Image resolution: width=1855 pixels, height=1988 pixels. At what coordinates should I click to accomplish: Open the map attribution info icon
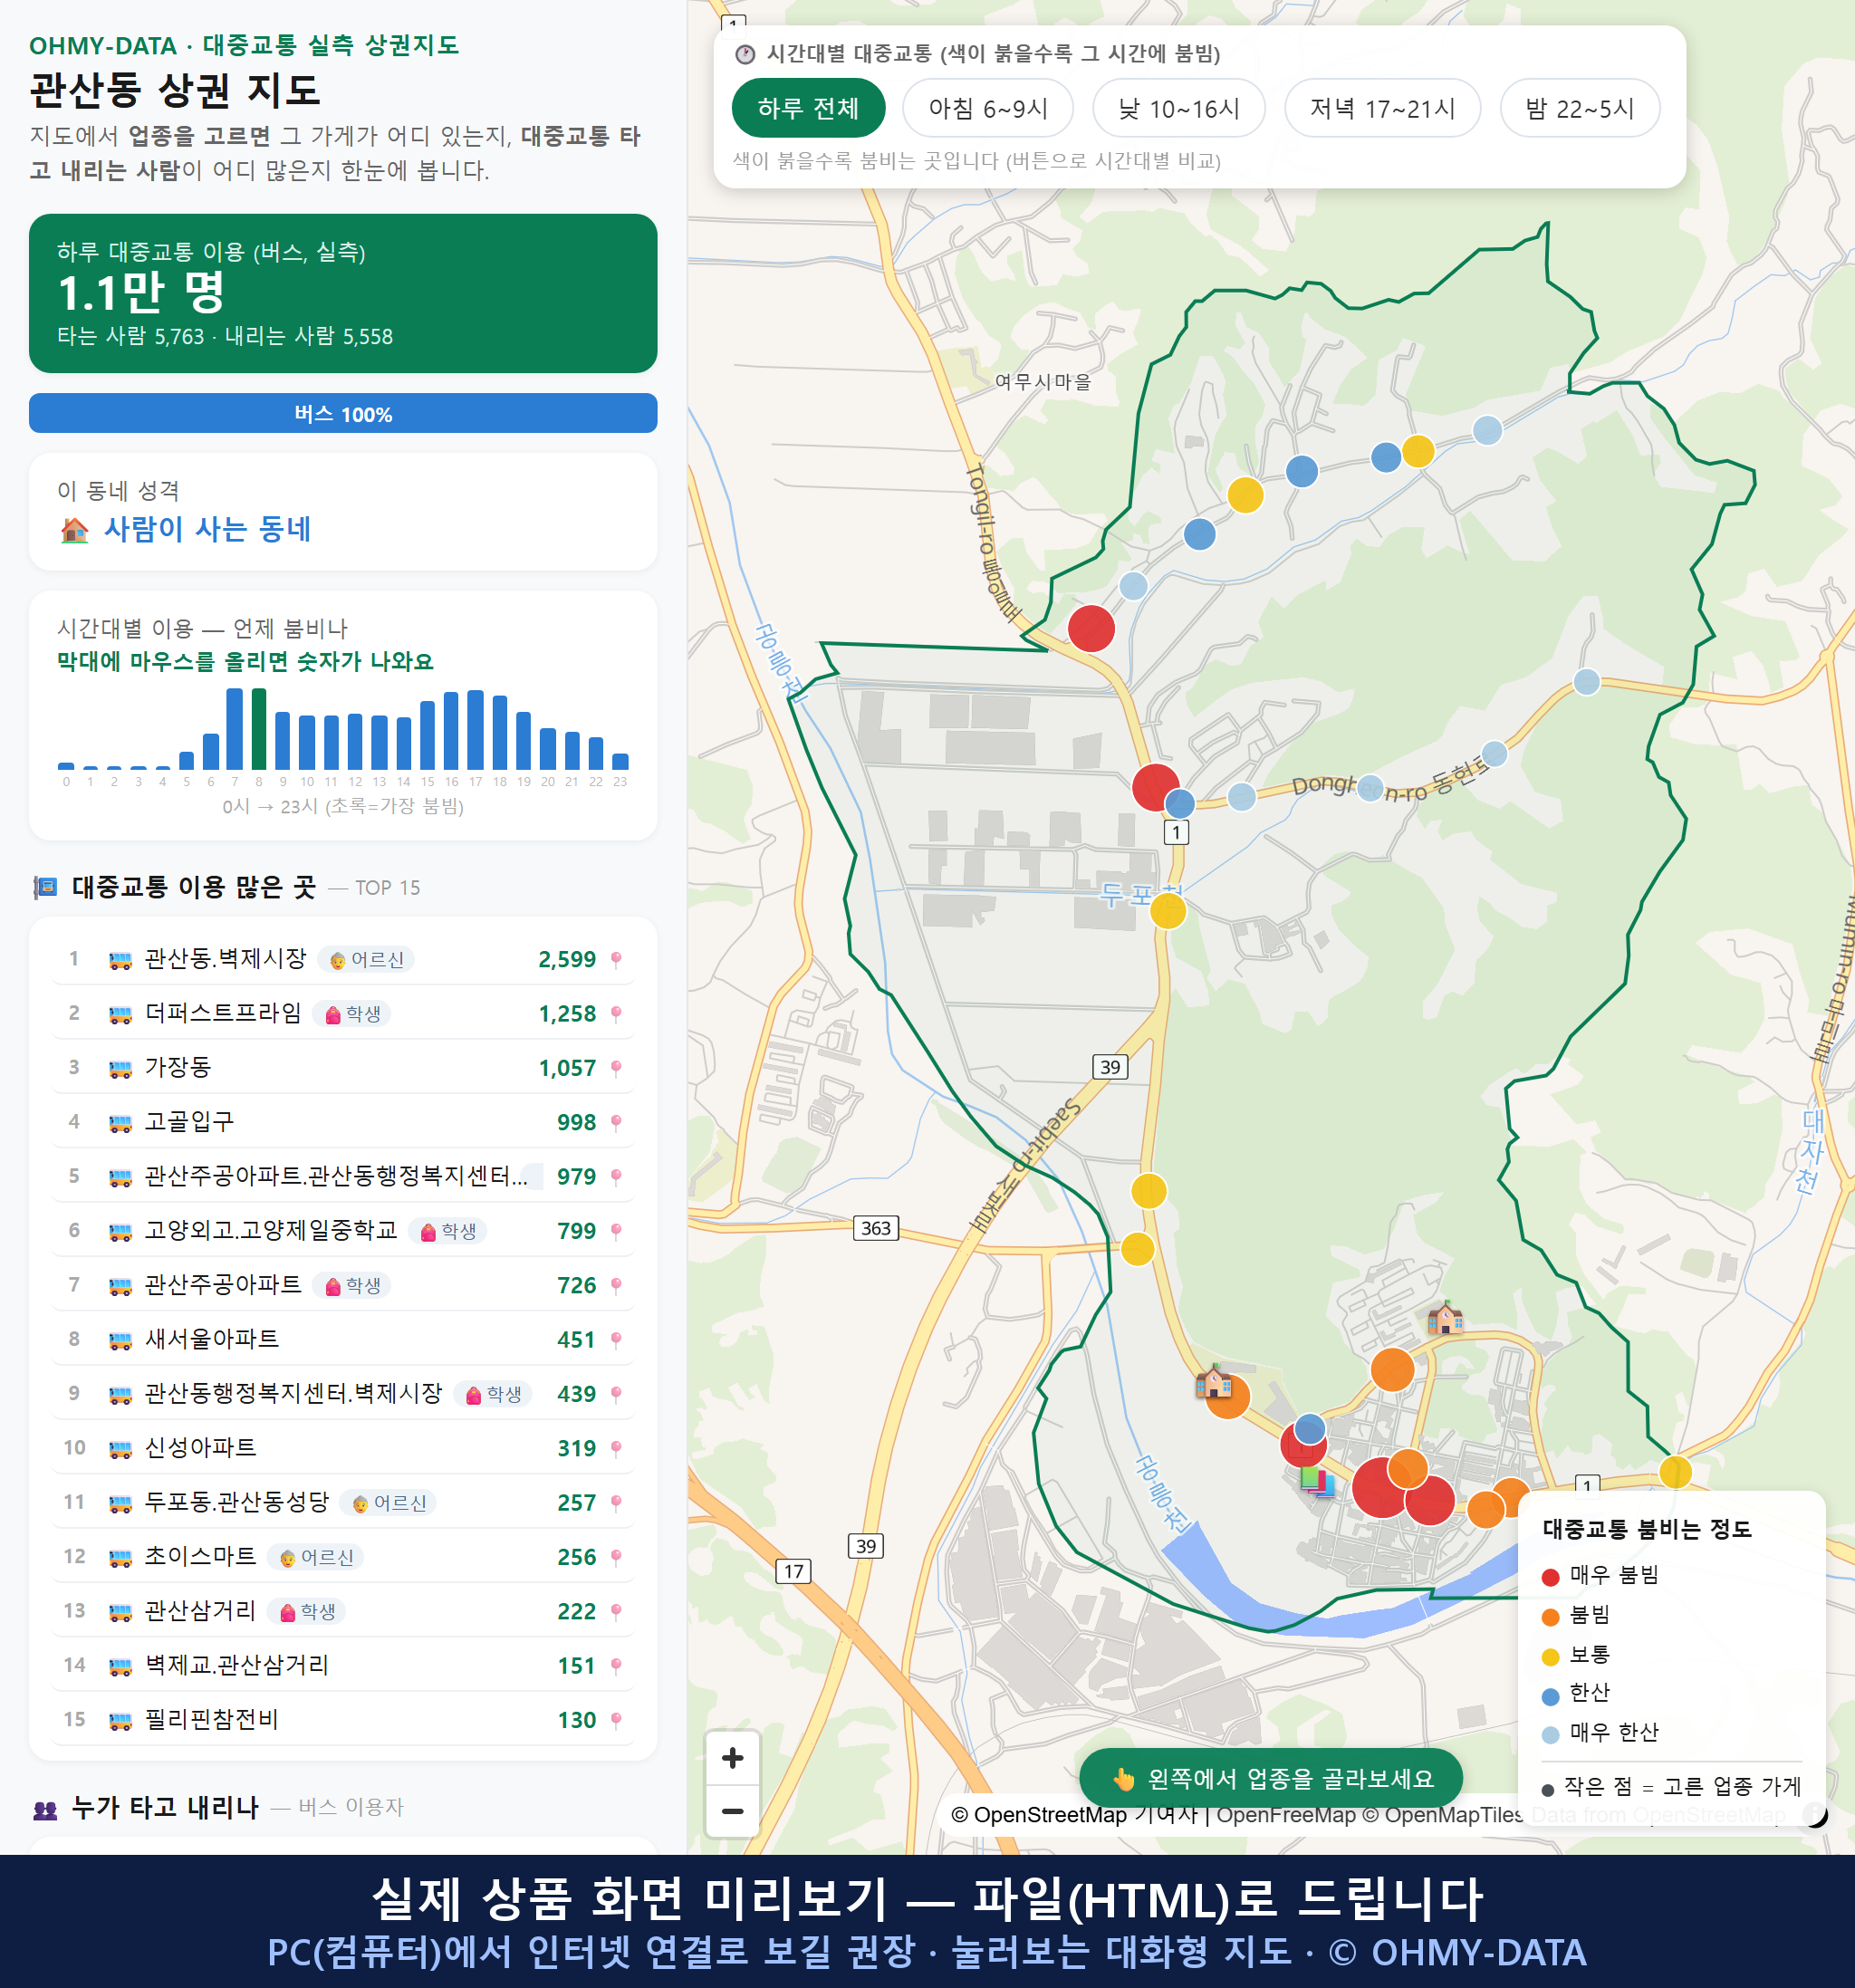pyautogui.click(x=1815, y=1814)
